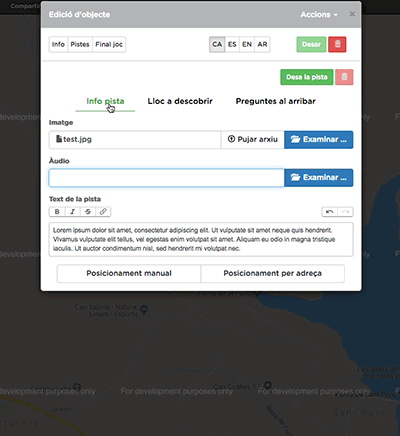The height and width of the screenshot is (436, 400).
Task: Select the Lloc a descobrir tab
Action: coord(180,101)
